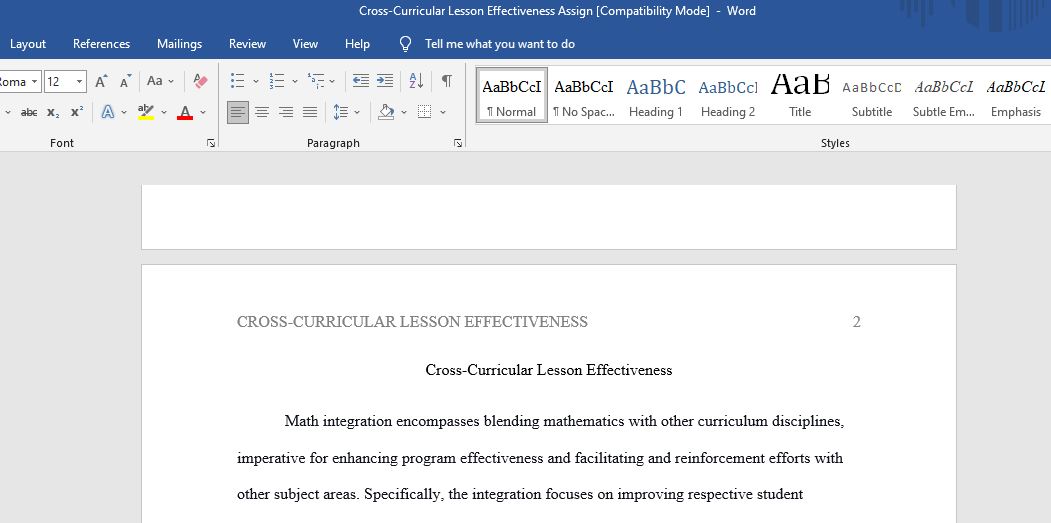1051x523 pixels.
Task: Apply the Subtitle style
Action: [x=871, y=95]
